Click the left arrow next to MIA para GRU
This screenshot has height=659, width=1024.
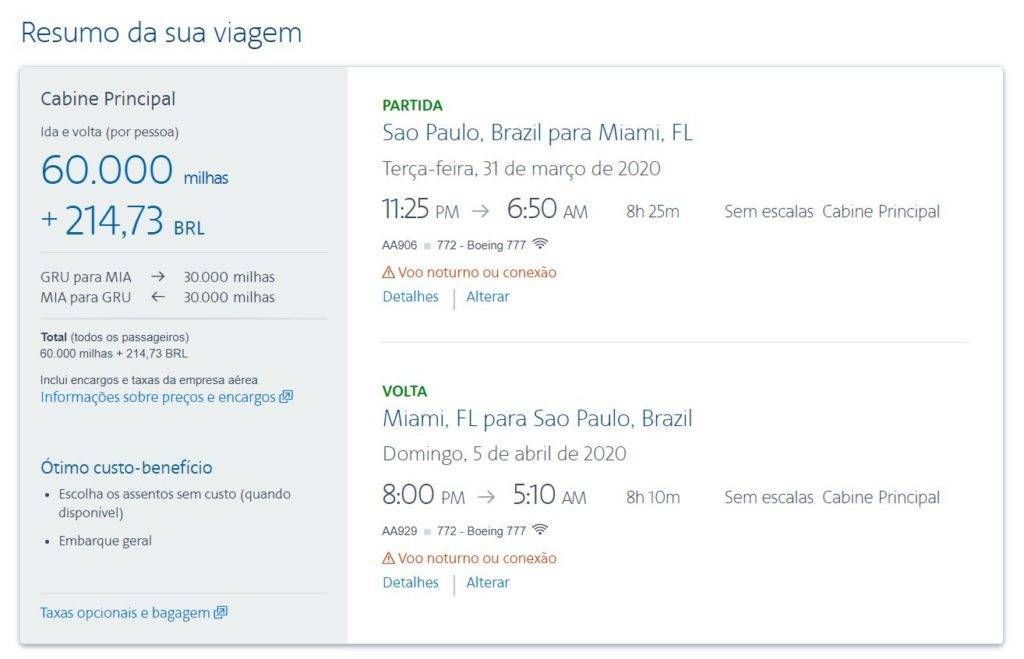pyautogui.click(x=157, y=297)
